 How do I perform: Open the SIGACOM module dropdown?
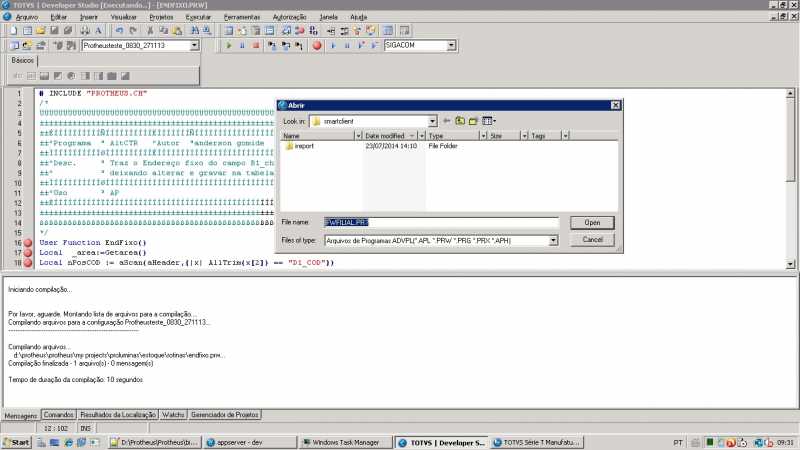click(451, 45)
